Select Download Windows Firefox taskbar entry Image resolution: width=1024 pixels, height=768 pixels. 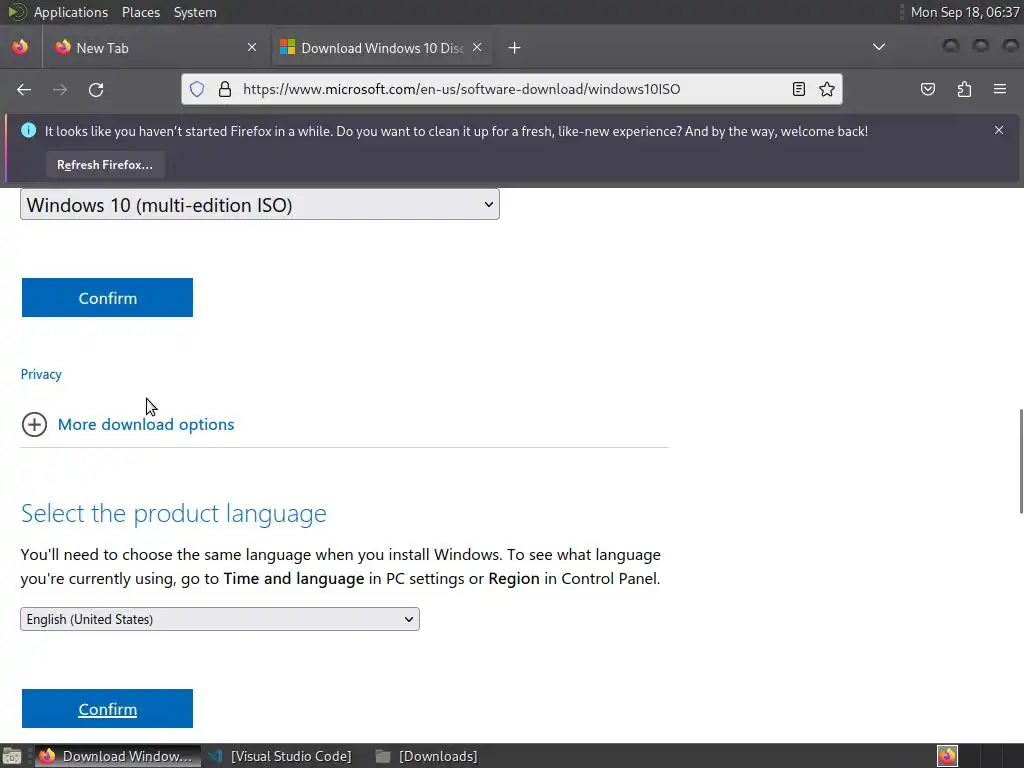click(118, 756)
